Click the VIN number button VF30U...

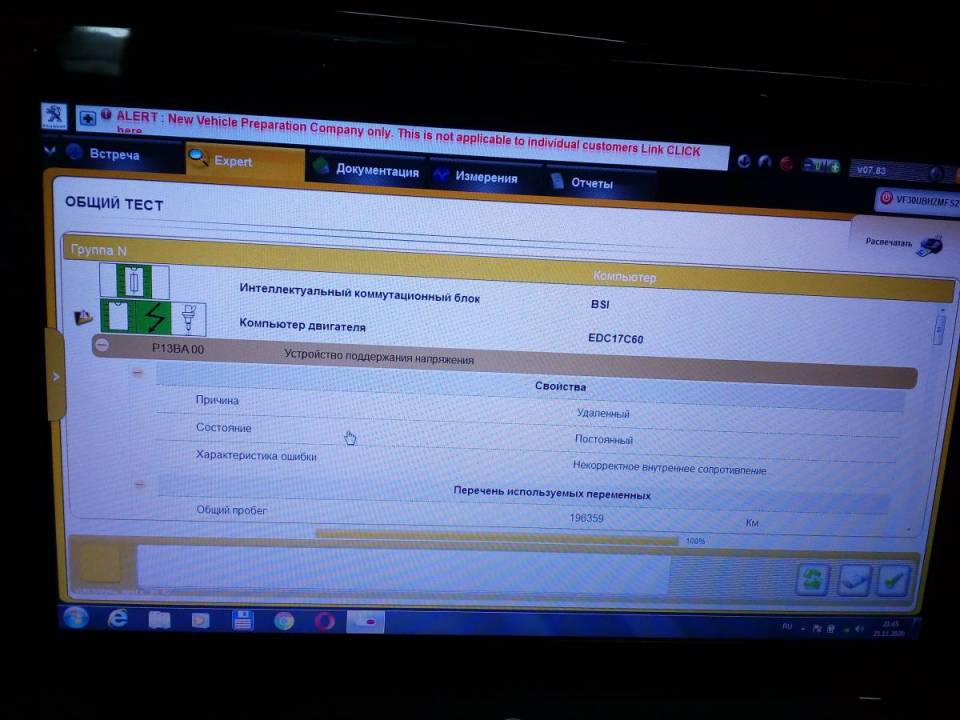[x=916, y=199]
